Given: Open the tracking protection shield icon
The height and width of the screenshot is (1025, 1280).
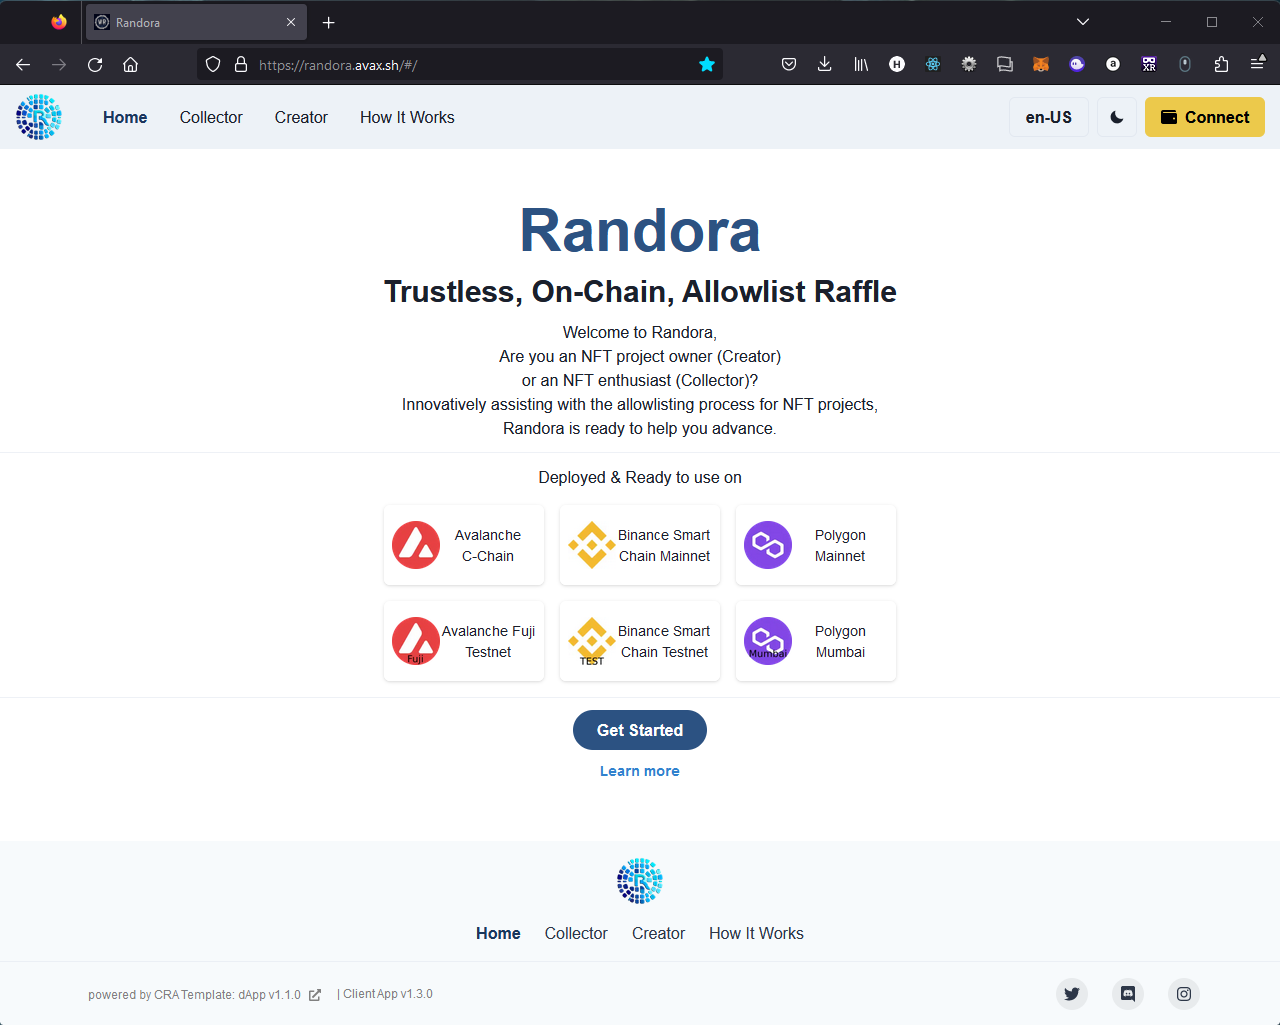Looking at the screenshot, I should click(213, 64).
